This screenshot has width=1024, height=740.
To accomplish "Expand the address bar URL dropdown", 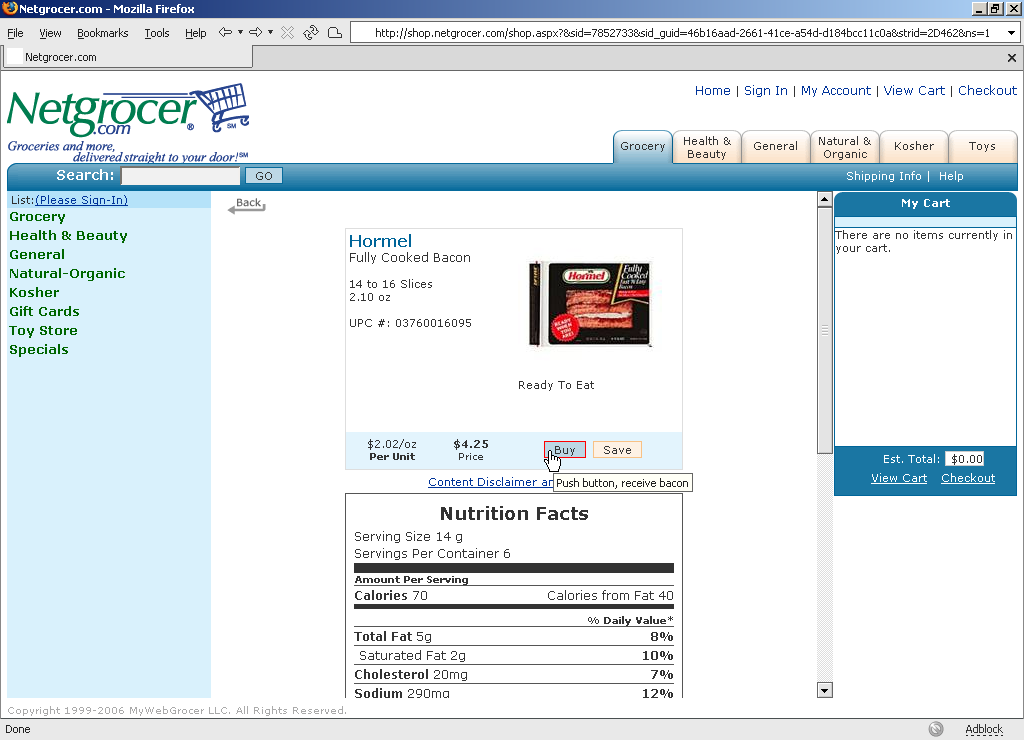I will (1011, 33).
